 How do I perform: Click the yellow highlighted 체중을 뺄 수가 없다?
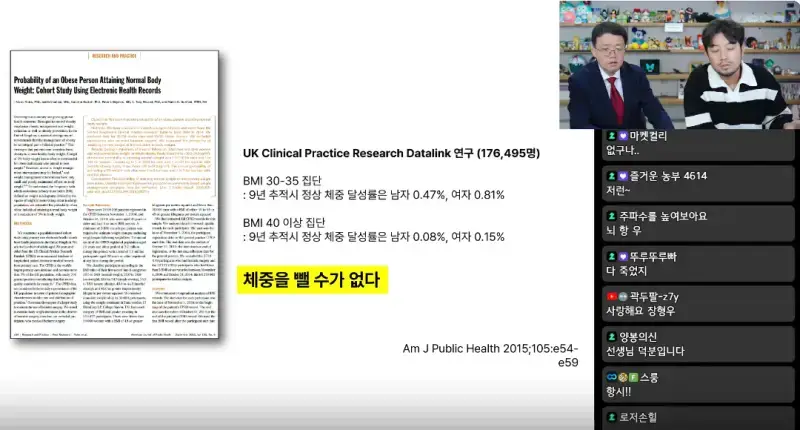click(x=312, y=280)
